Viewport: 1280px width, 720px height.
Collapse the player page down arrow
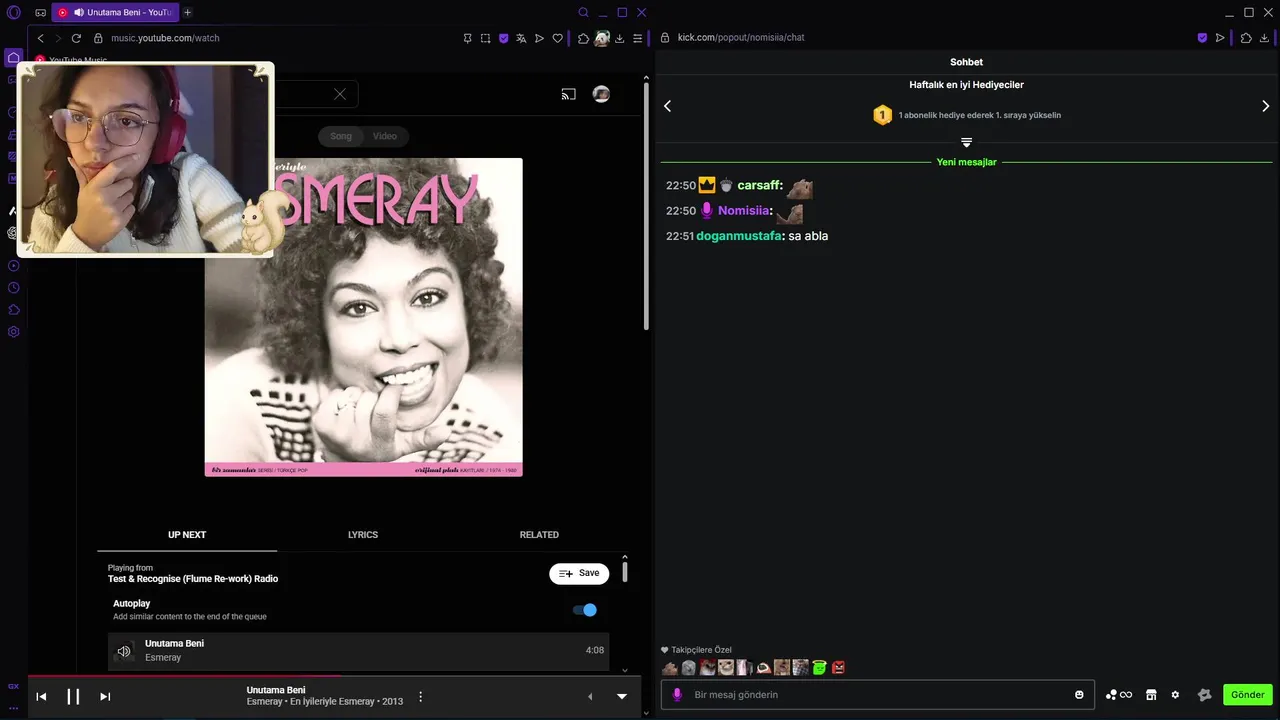point(622,696)
